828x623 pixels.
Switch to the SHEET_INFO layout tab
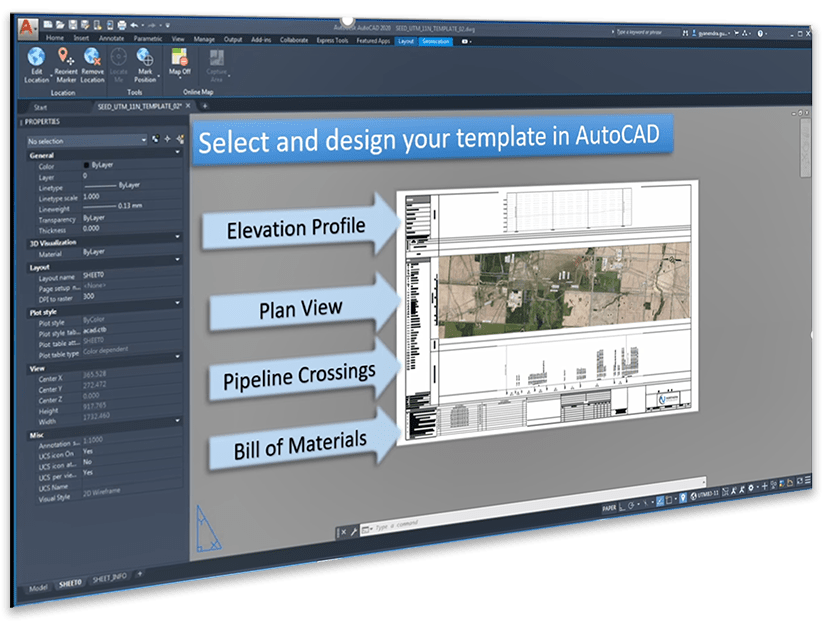[109, 578]
